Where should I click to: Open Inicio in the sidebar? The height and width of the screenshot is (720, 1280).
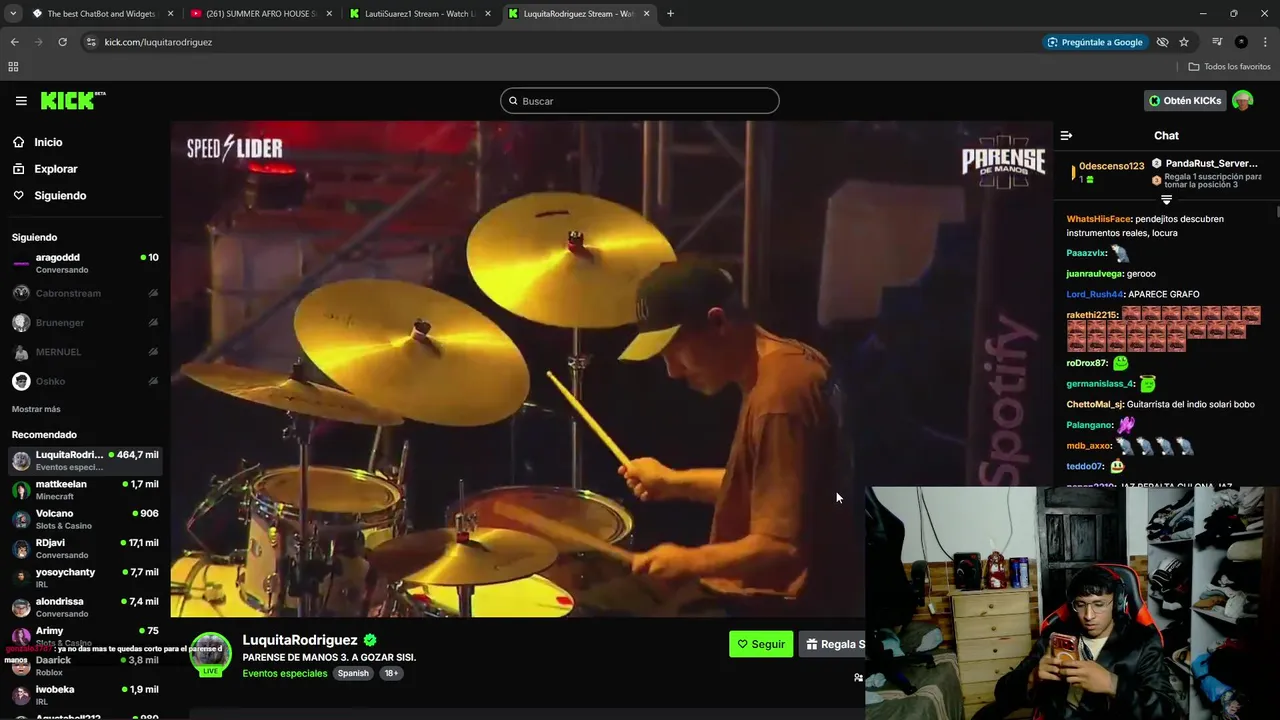[48, 142]
